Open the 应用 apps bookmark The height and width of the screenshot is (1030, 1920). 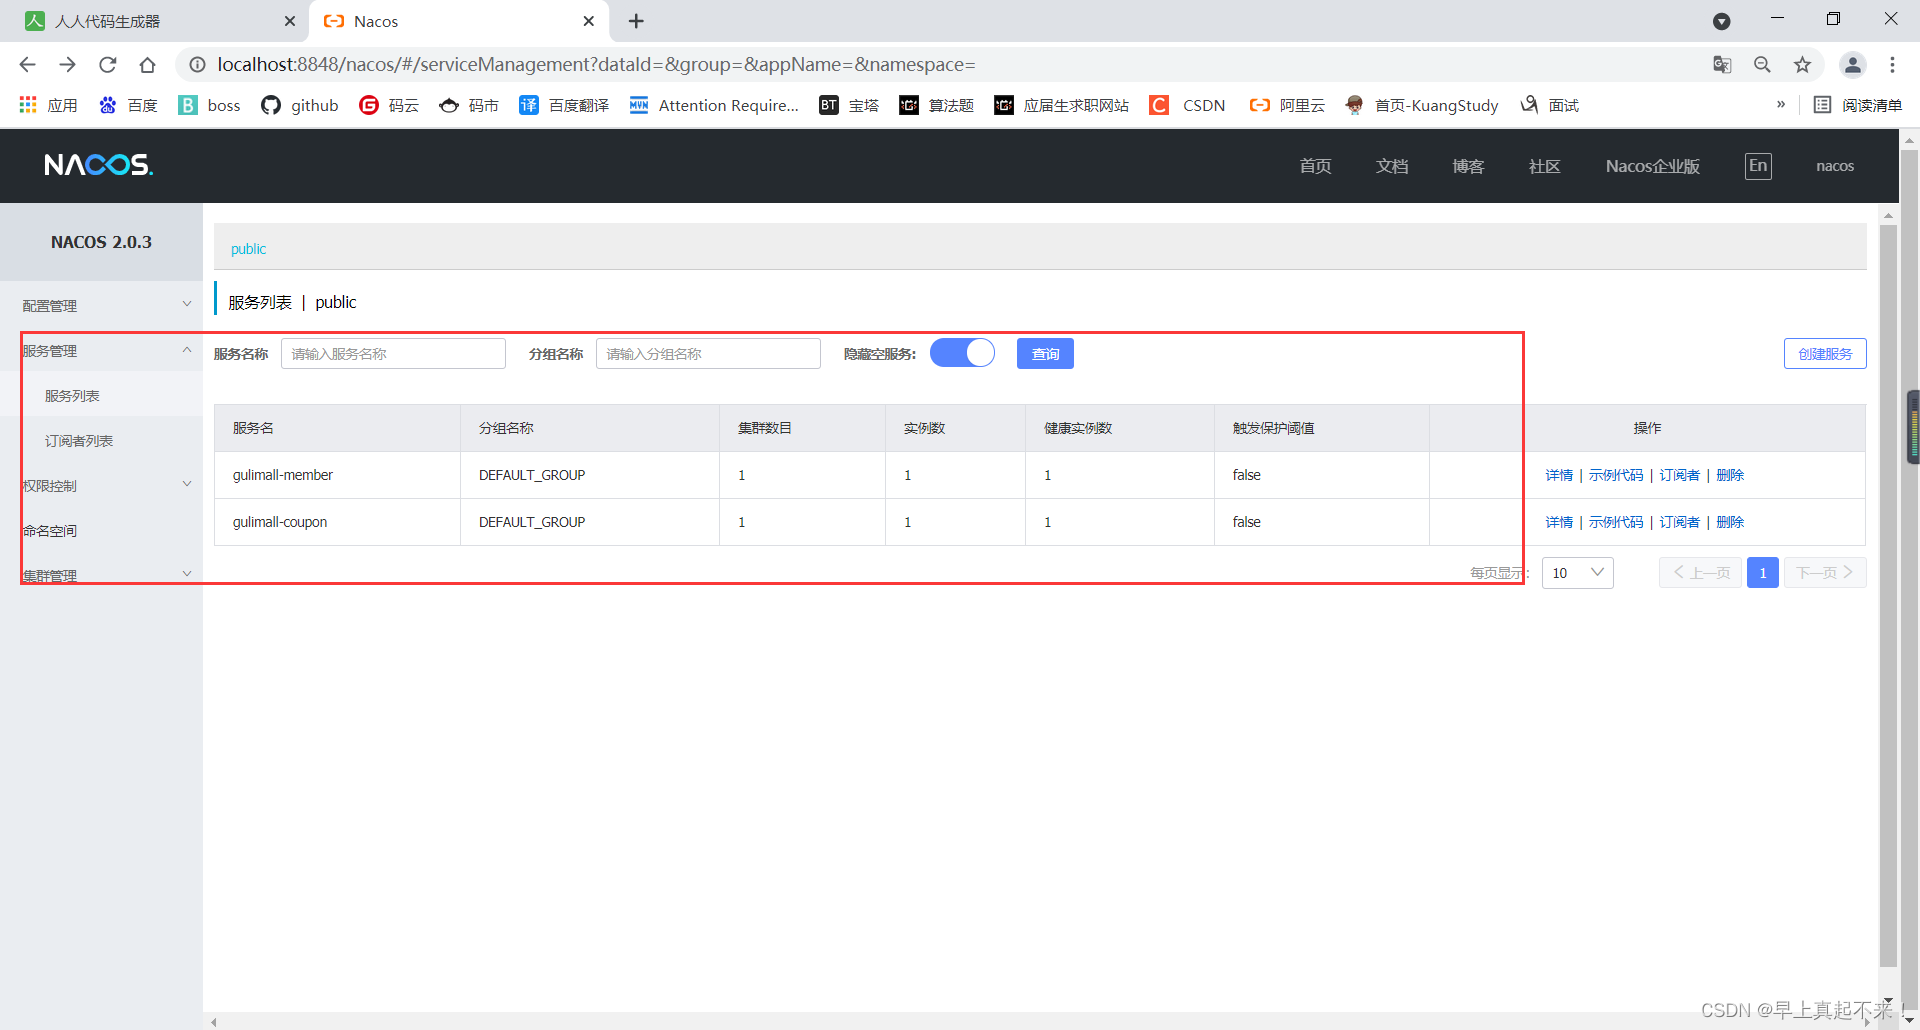pos(48,105)
